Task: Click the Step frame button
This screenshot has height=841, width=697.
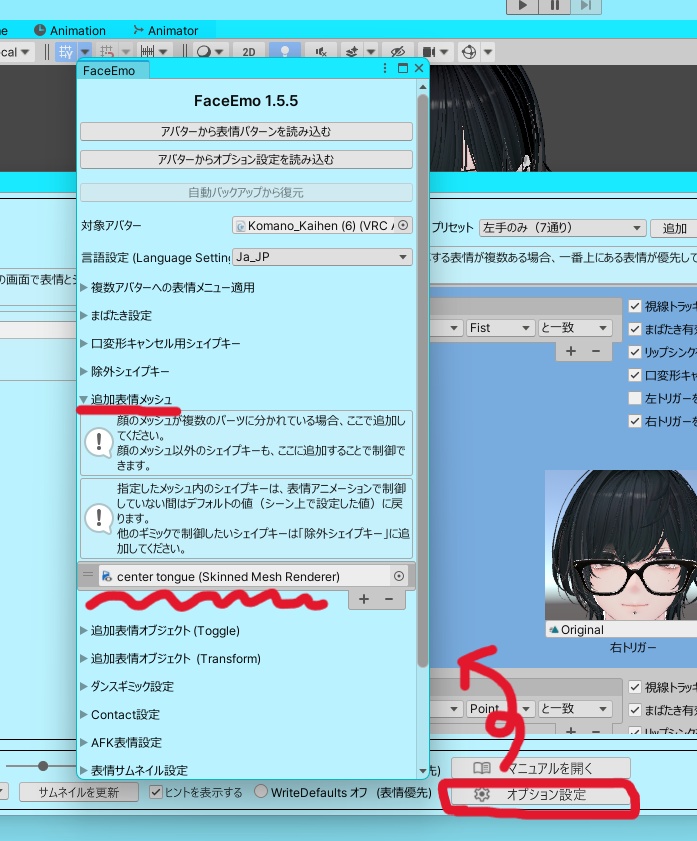Action: 585,5
